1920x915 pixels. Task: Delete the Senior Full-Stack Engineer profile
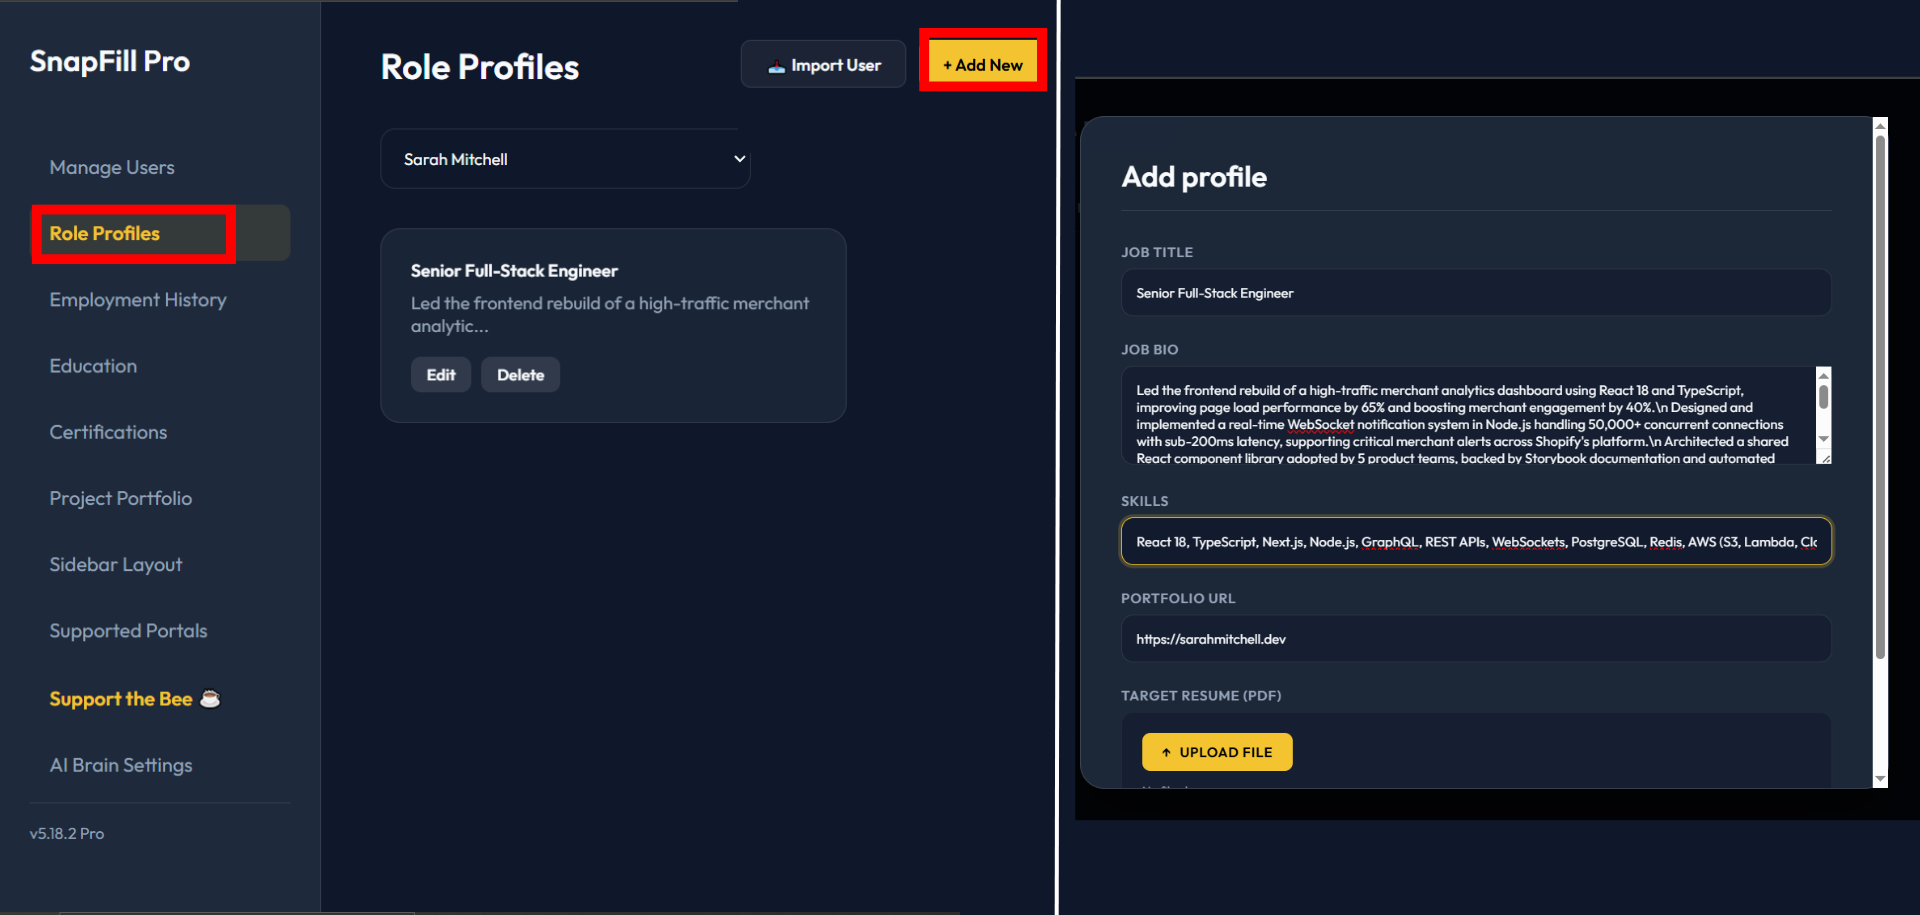coord(520,374)
